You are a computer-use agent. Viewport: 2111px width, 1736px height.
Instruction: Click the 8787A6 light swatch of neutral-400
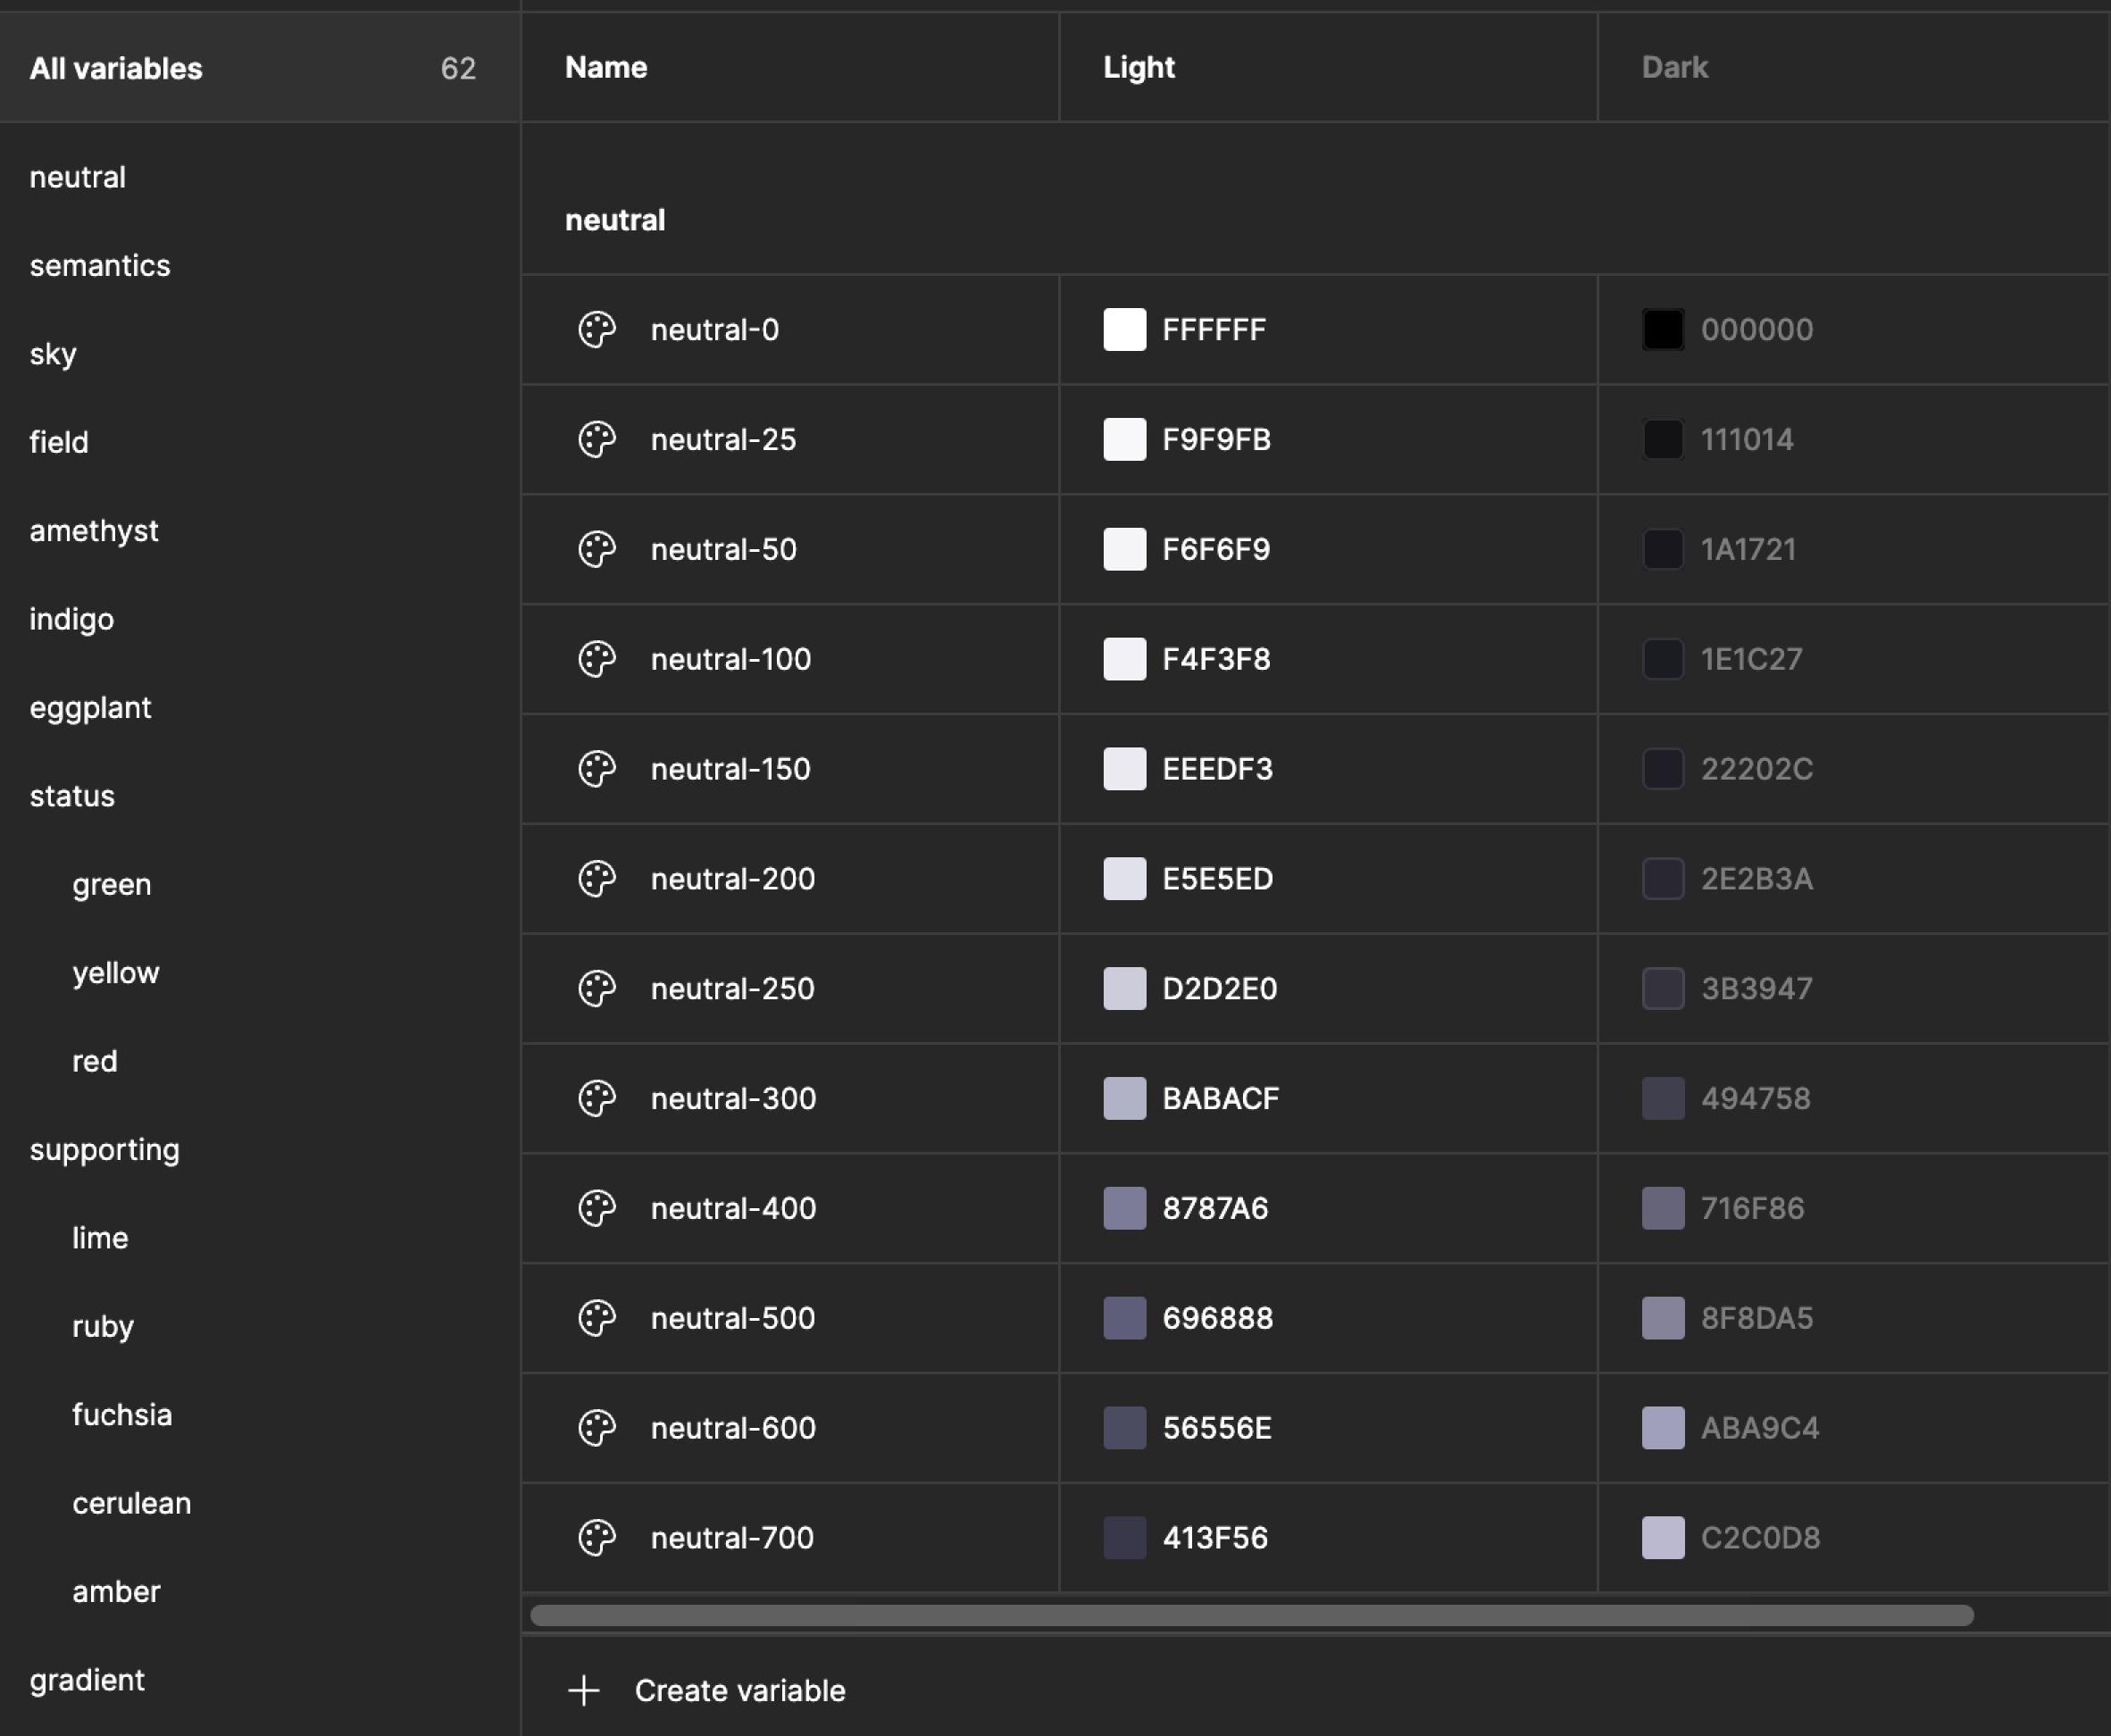1124,1208
